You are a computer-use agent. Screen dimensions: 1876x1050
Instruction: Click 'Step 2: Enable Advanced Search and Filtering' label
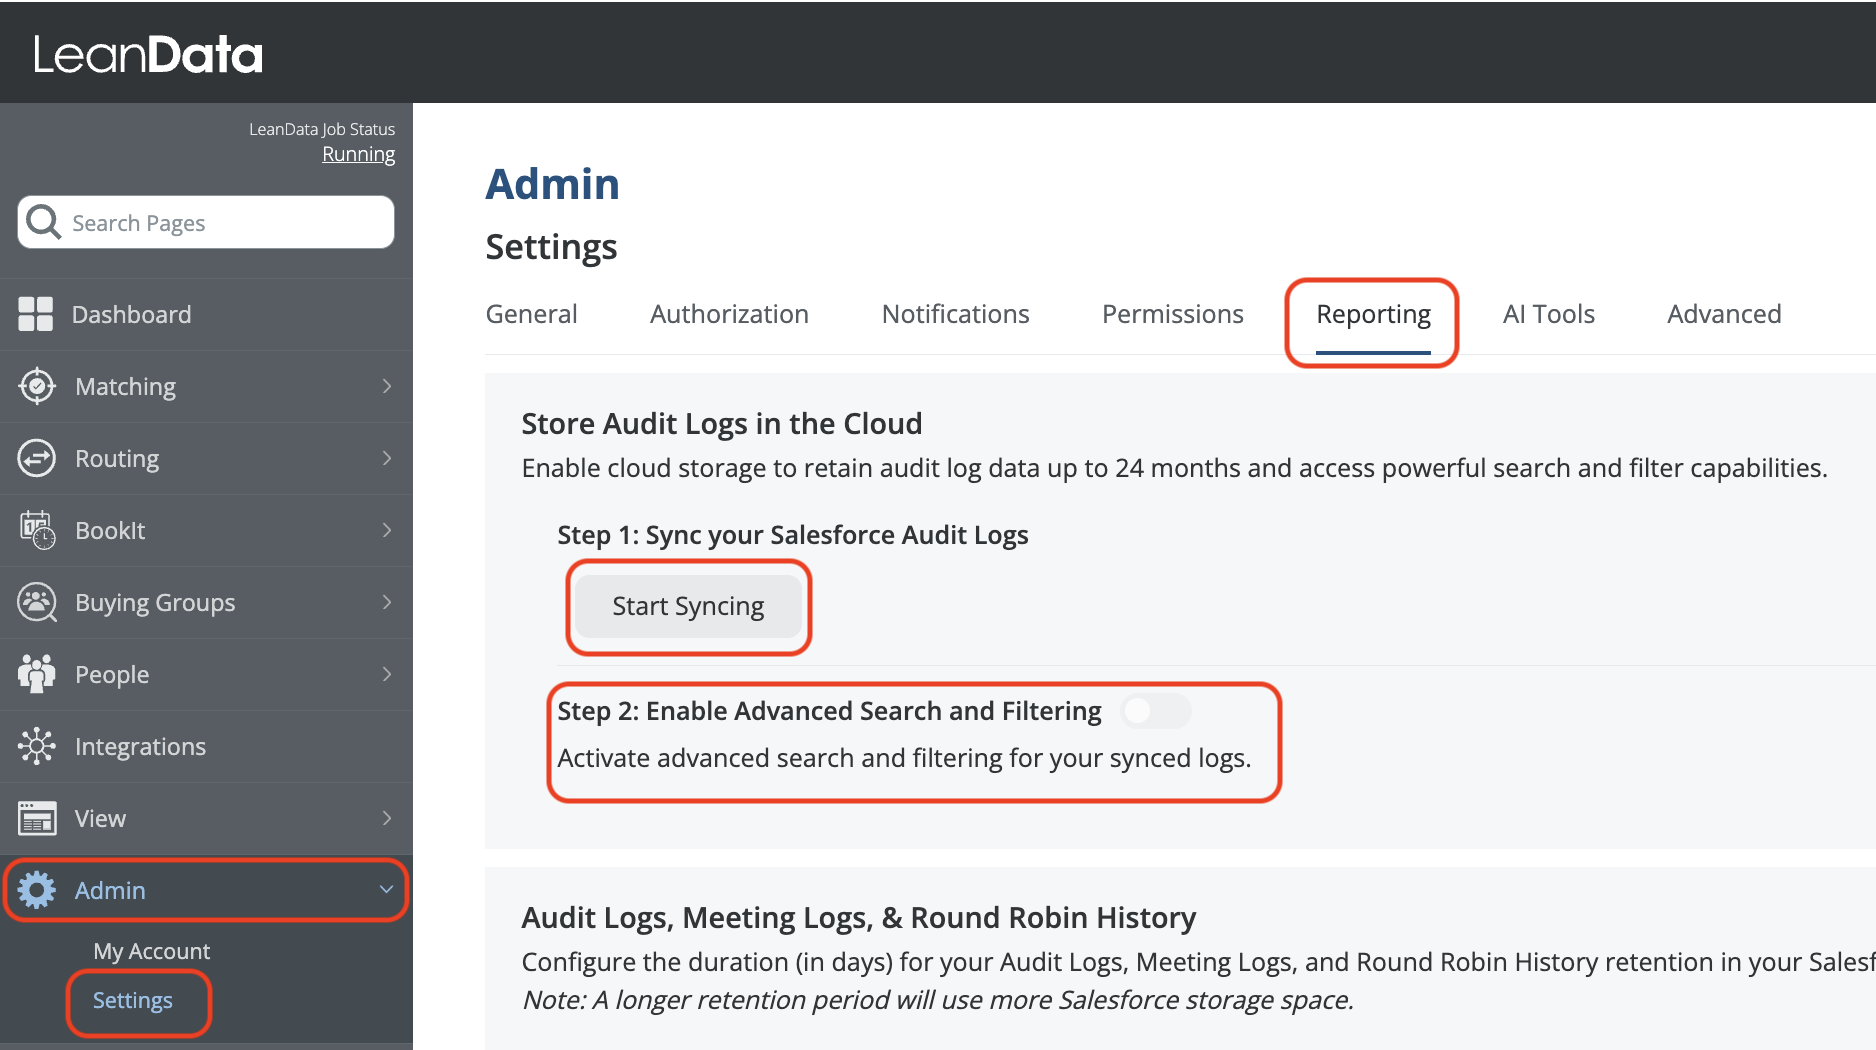coord(829,711)
